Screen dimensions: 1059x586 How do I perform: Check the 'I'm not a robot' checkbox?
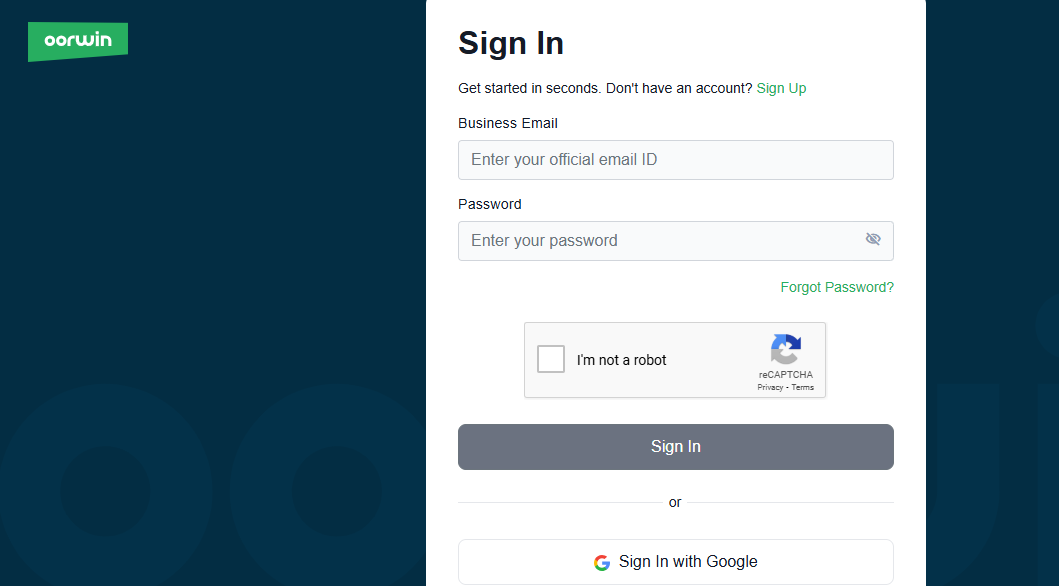click(x=550, y=358)
